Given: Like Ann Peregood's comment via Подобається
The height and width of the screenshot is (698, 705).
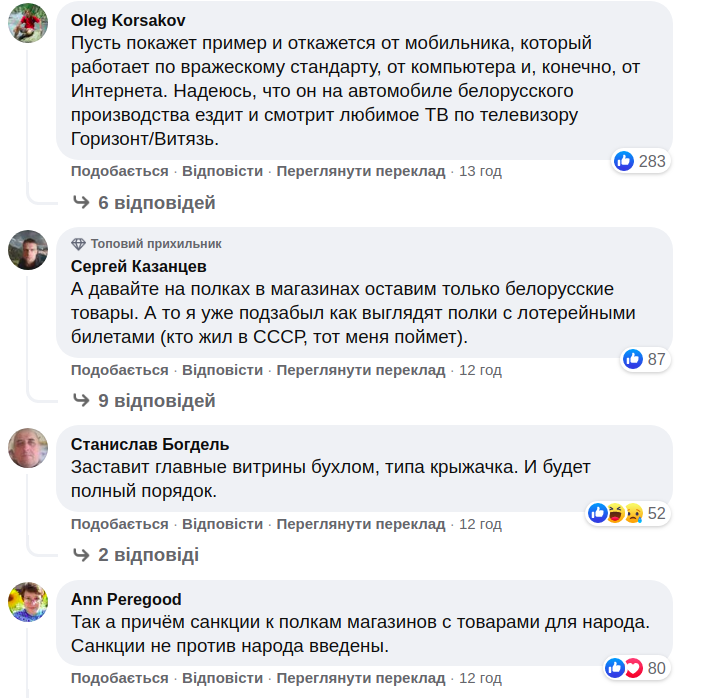Looking at the screenshot, I should 119,679.
